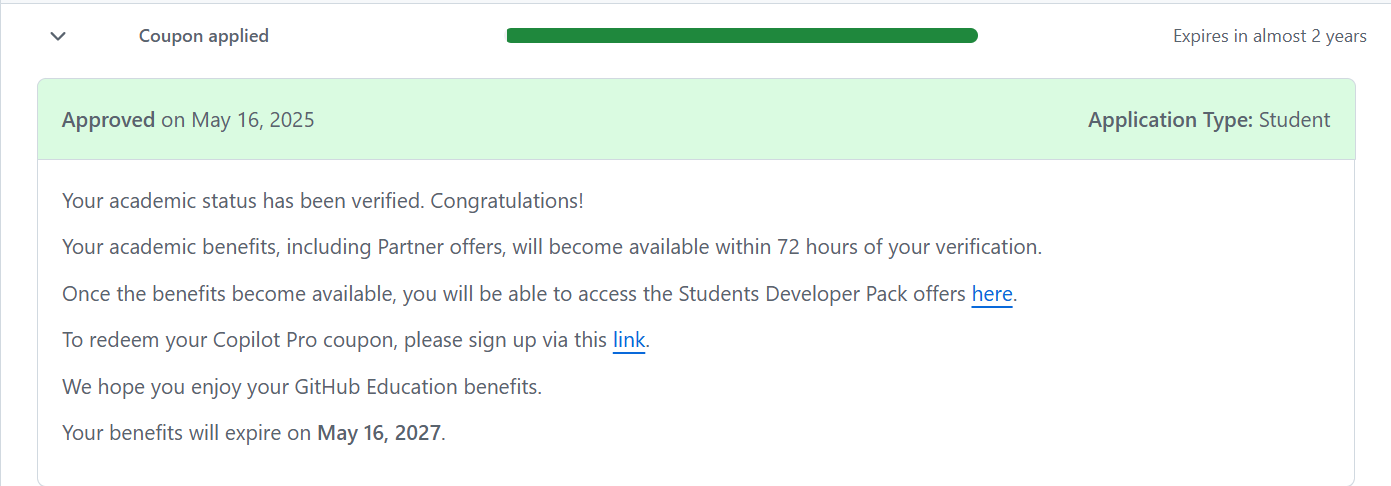The image size is (1391, 486).
Task: Click the 'Partner offers' phrase
Action: click(438, 247)
